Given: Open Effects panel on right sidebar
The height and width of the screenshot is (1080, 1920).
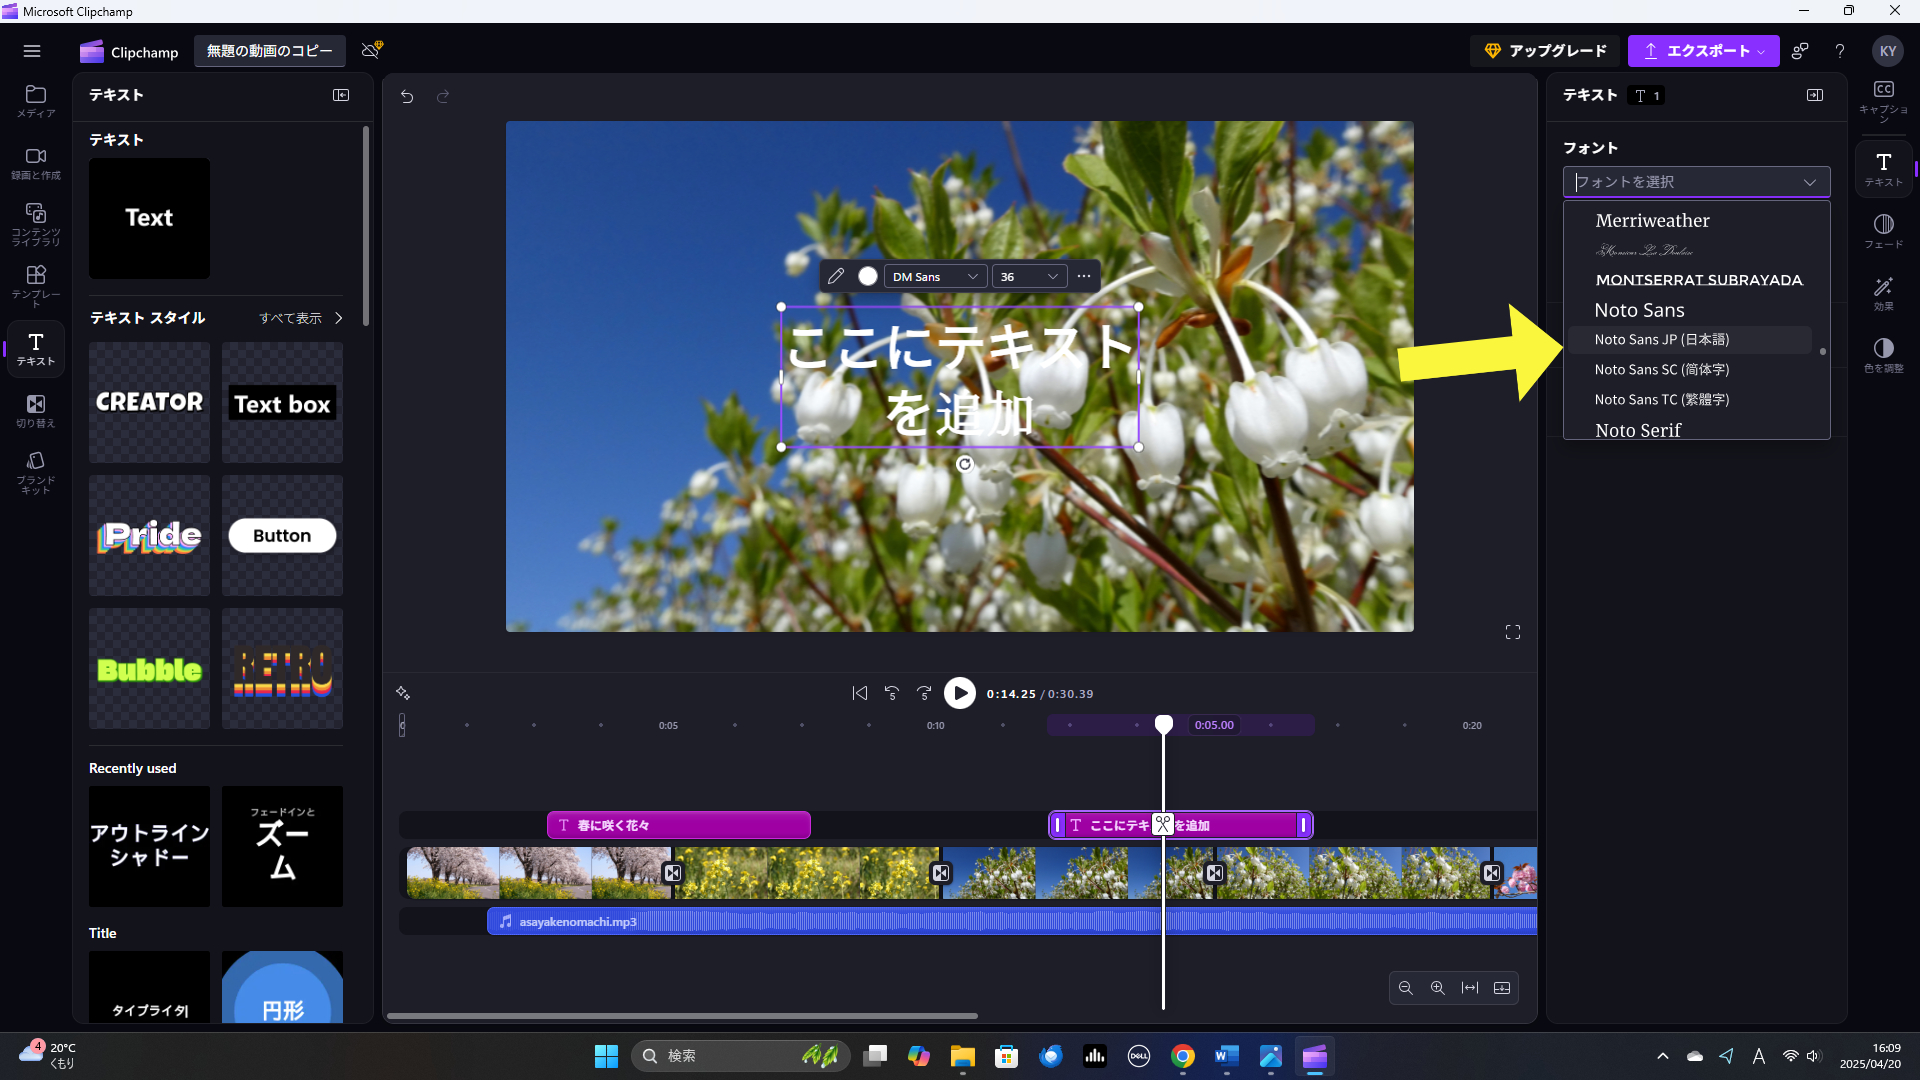Looking at the screenshot, I should (x=1883, y=293).
